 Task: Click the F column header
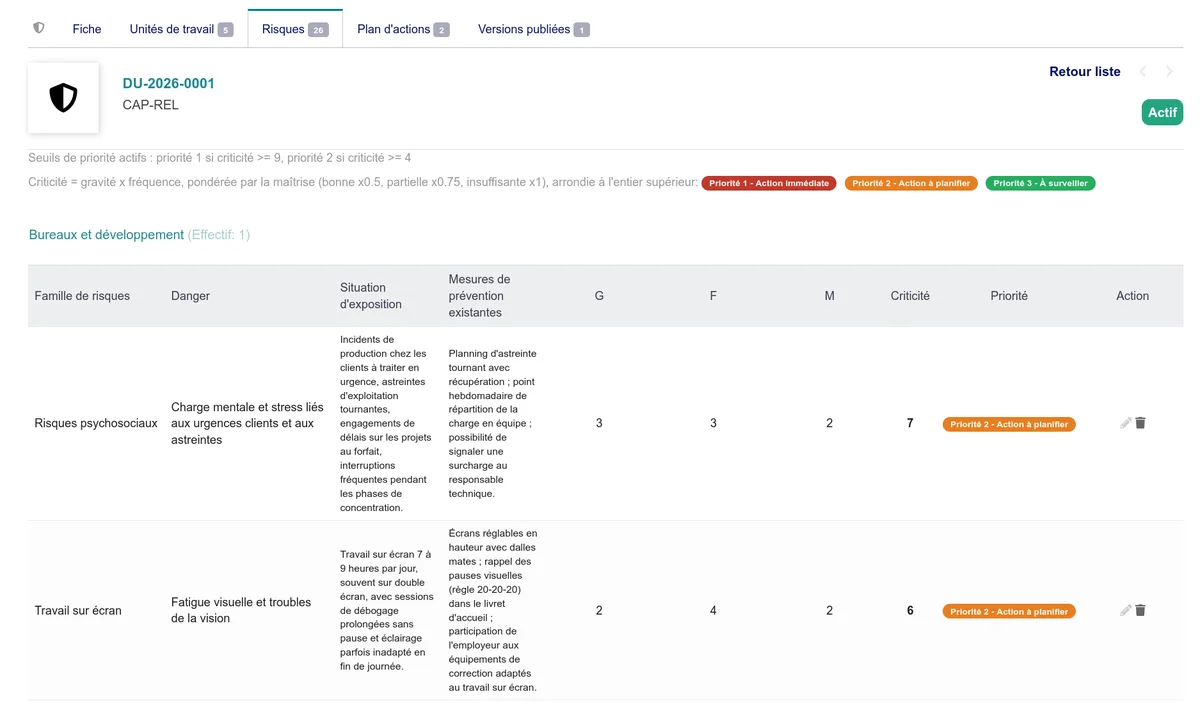(713, 296)
